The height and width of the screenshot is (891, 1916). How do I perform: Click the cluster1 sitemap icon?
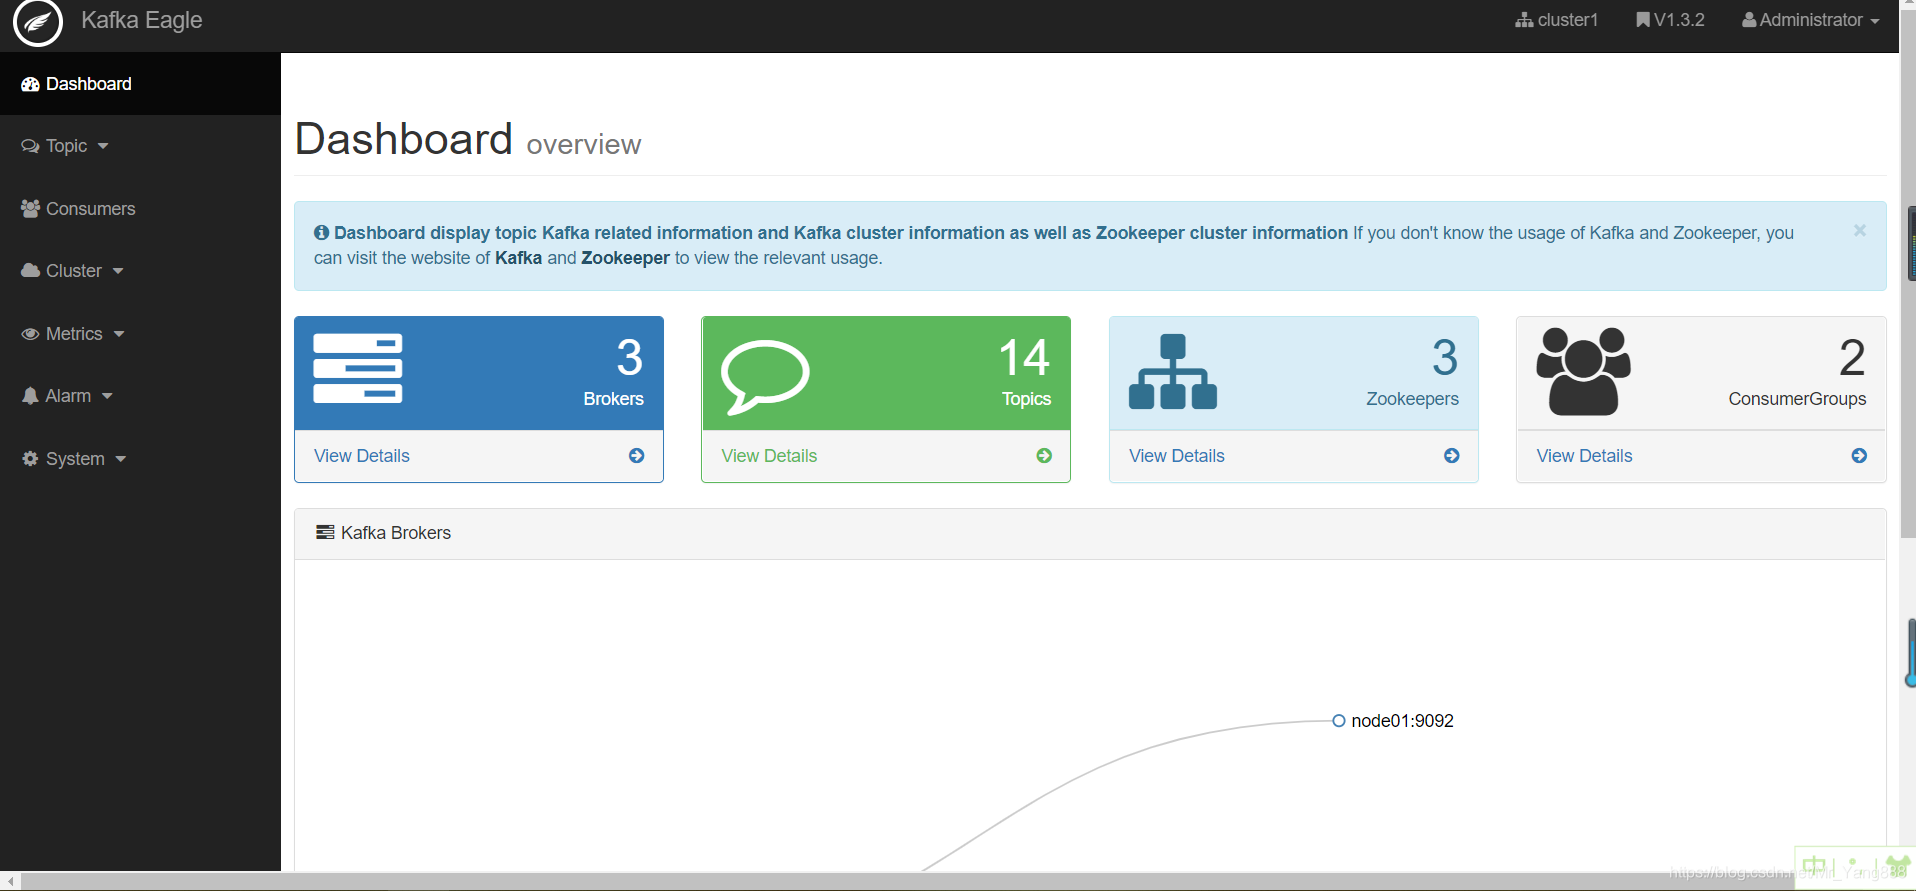(x=1524, y=20)
